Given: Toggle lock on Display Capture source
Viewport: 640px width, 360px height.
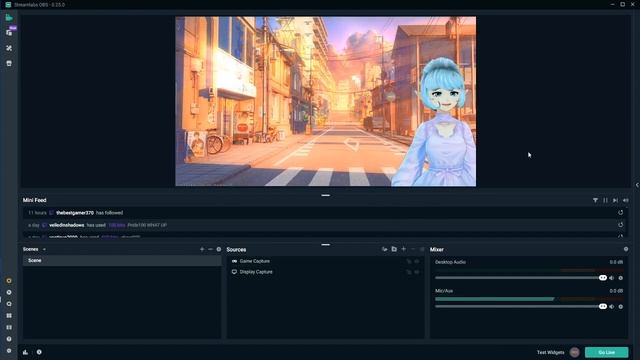Looking at the screenshot, I should 409,272.
